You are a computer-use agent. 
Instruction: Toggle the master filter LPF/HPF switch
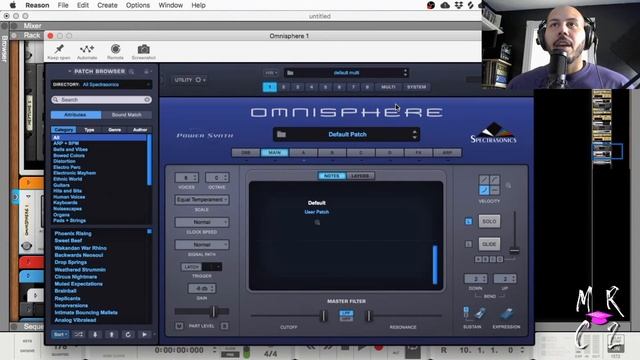[x=346, y=315]
